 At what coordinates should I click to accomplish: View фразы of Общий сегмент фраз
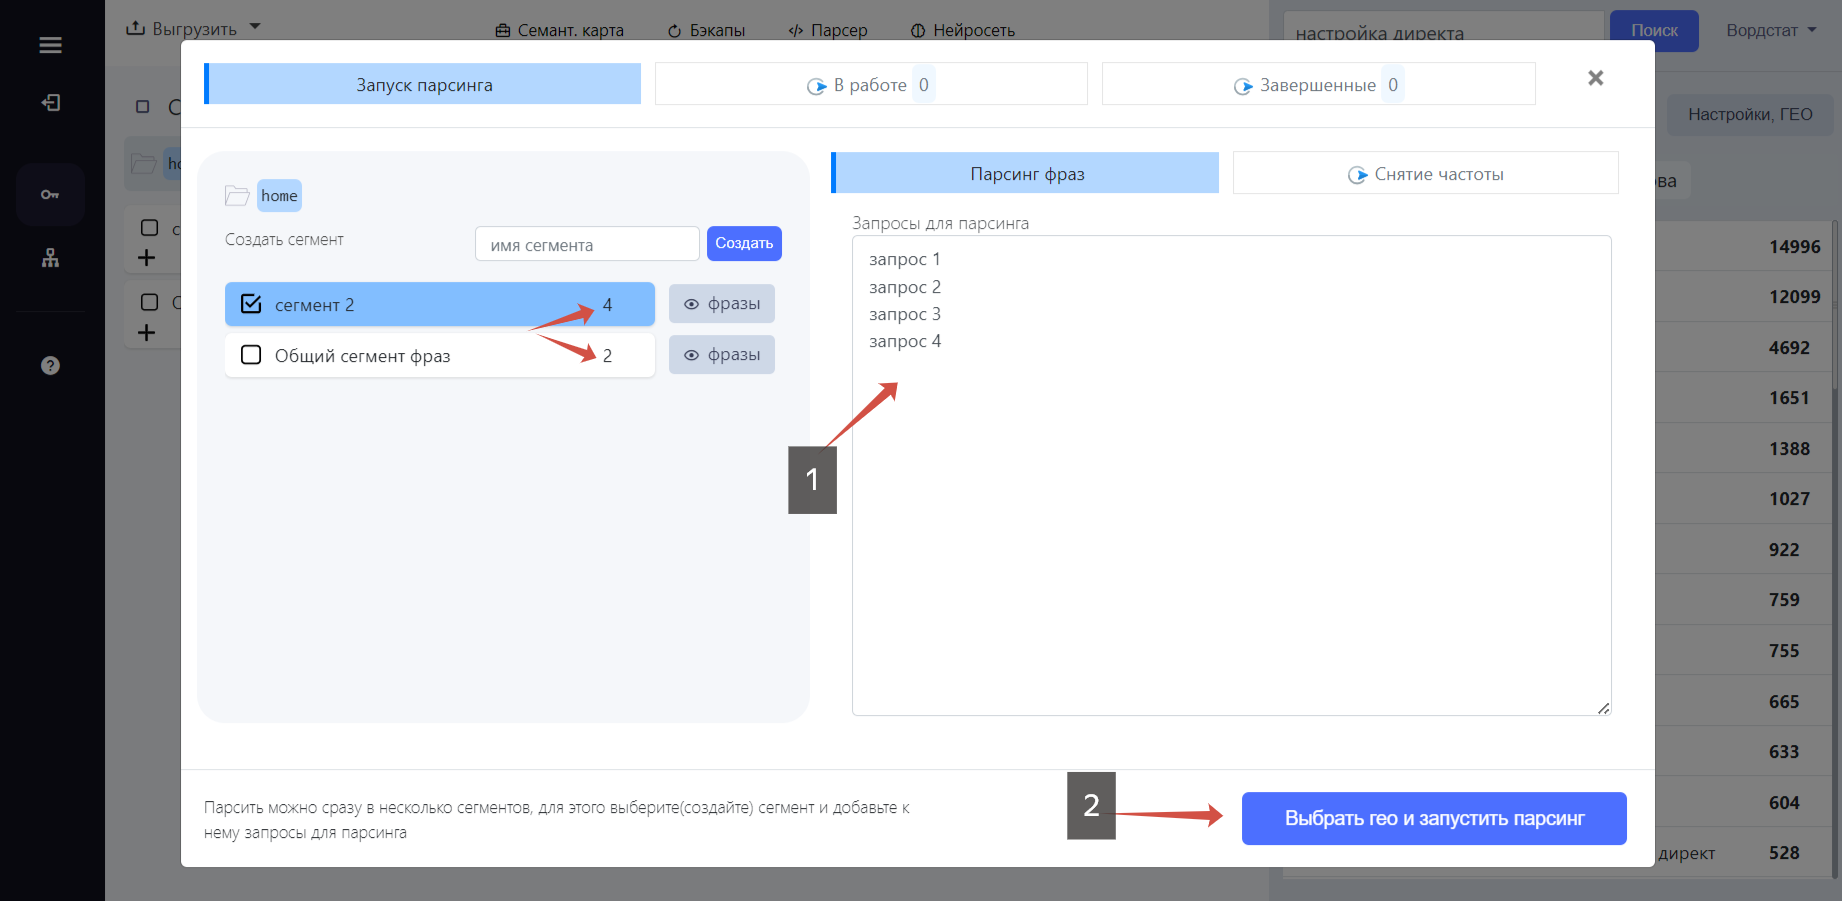click(722, 355)
